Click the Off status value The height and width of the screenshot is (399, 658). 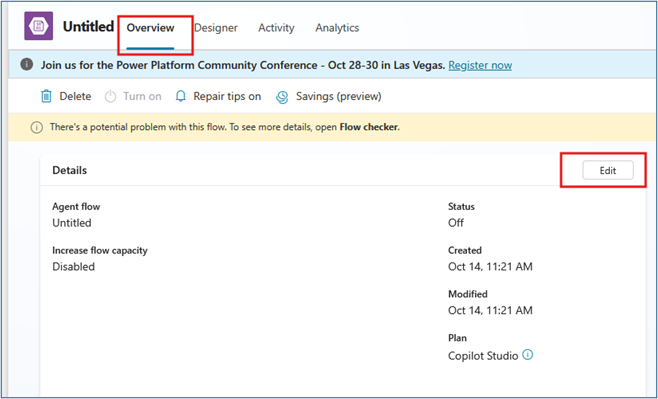pyautogui.click(x=456, y=223)
